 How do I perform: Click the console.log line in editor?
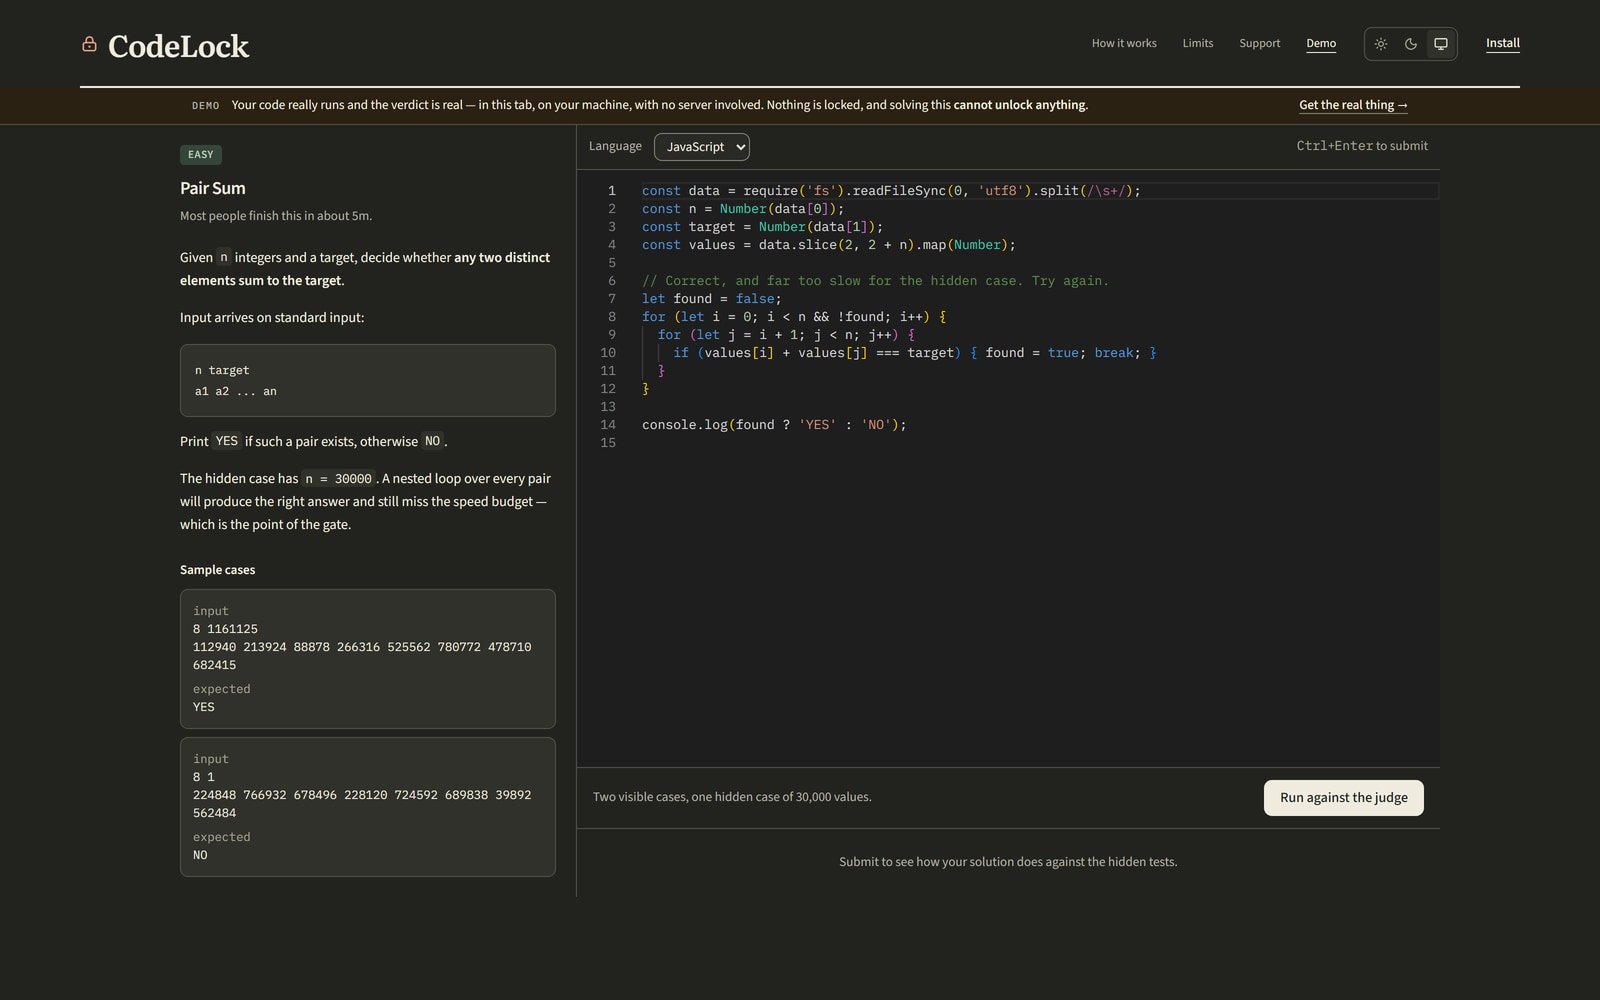tap(774, 425)
